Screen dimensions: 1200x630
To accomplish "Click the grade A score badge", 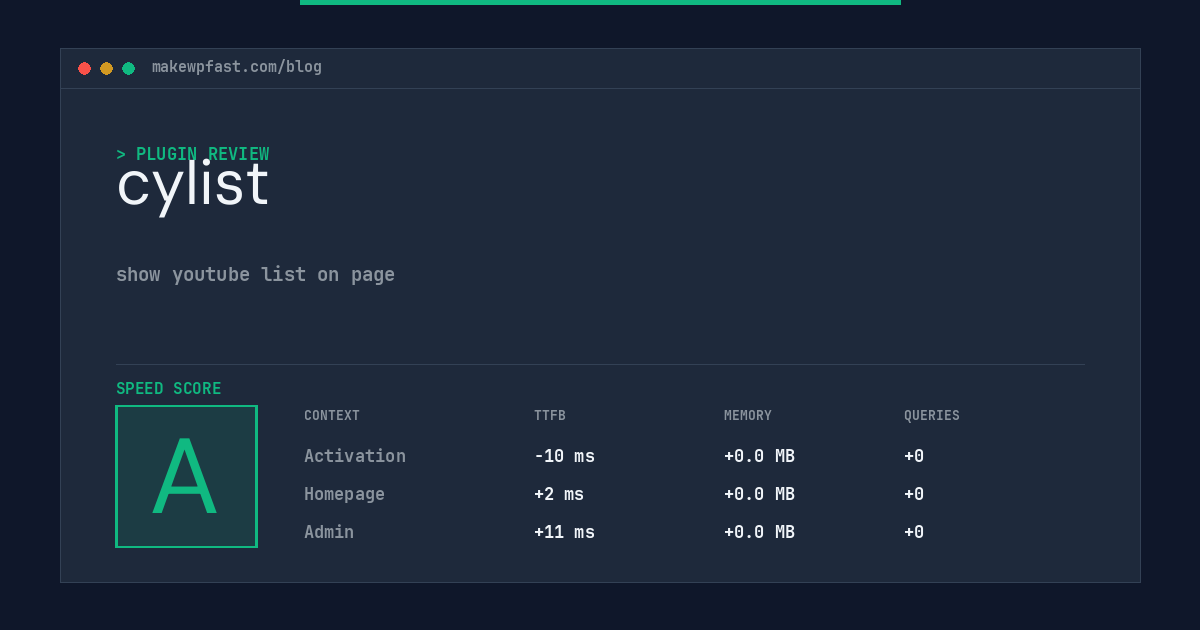I will point(186,476).
